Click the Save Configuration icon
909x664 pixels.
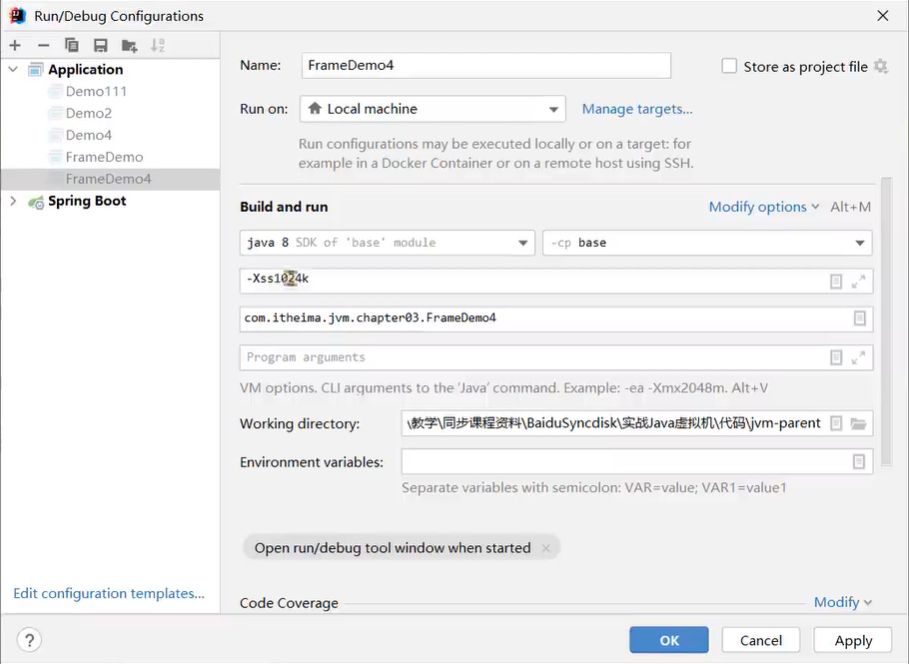click(x=100, y=45)
